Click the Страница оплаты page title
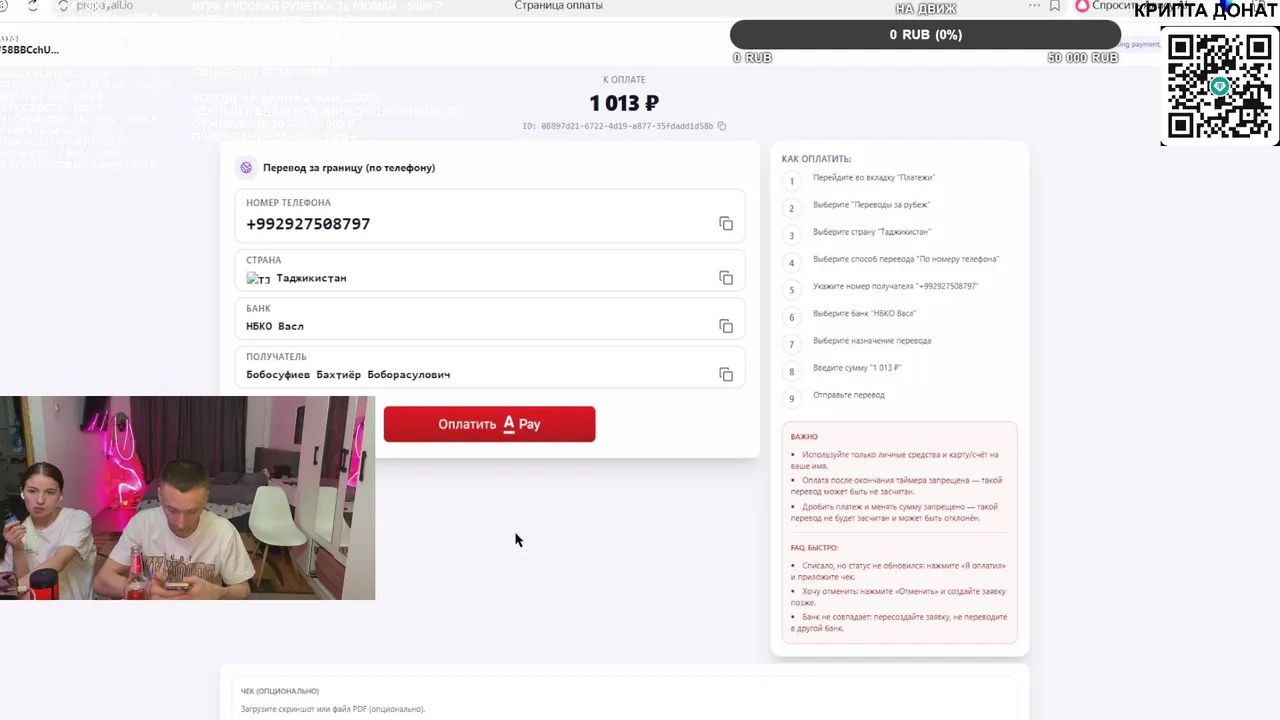The image size is (1280, 720). [x=558, y=6]
